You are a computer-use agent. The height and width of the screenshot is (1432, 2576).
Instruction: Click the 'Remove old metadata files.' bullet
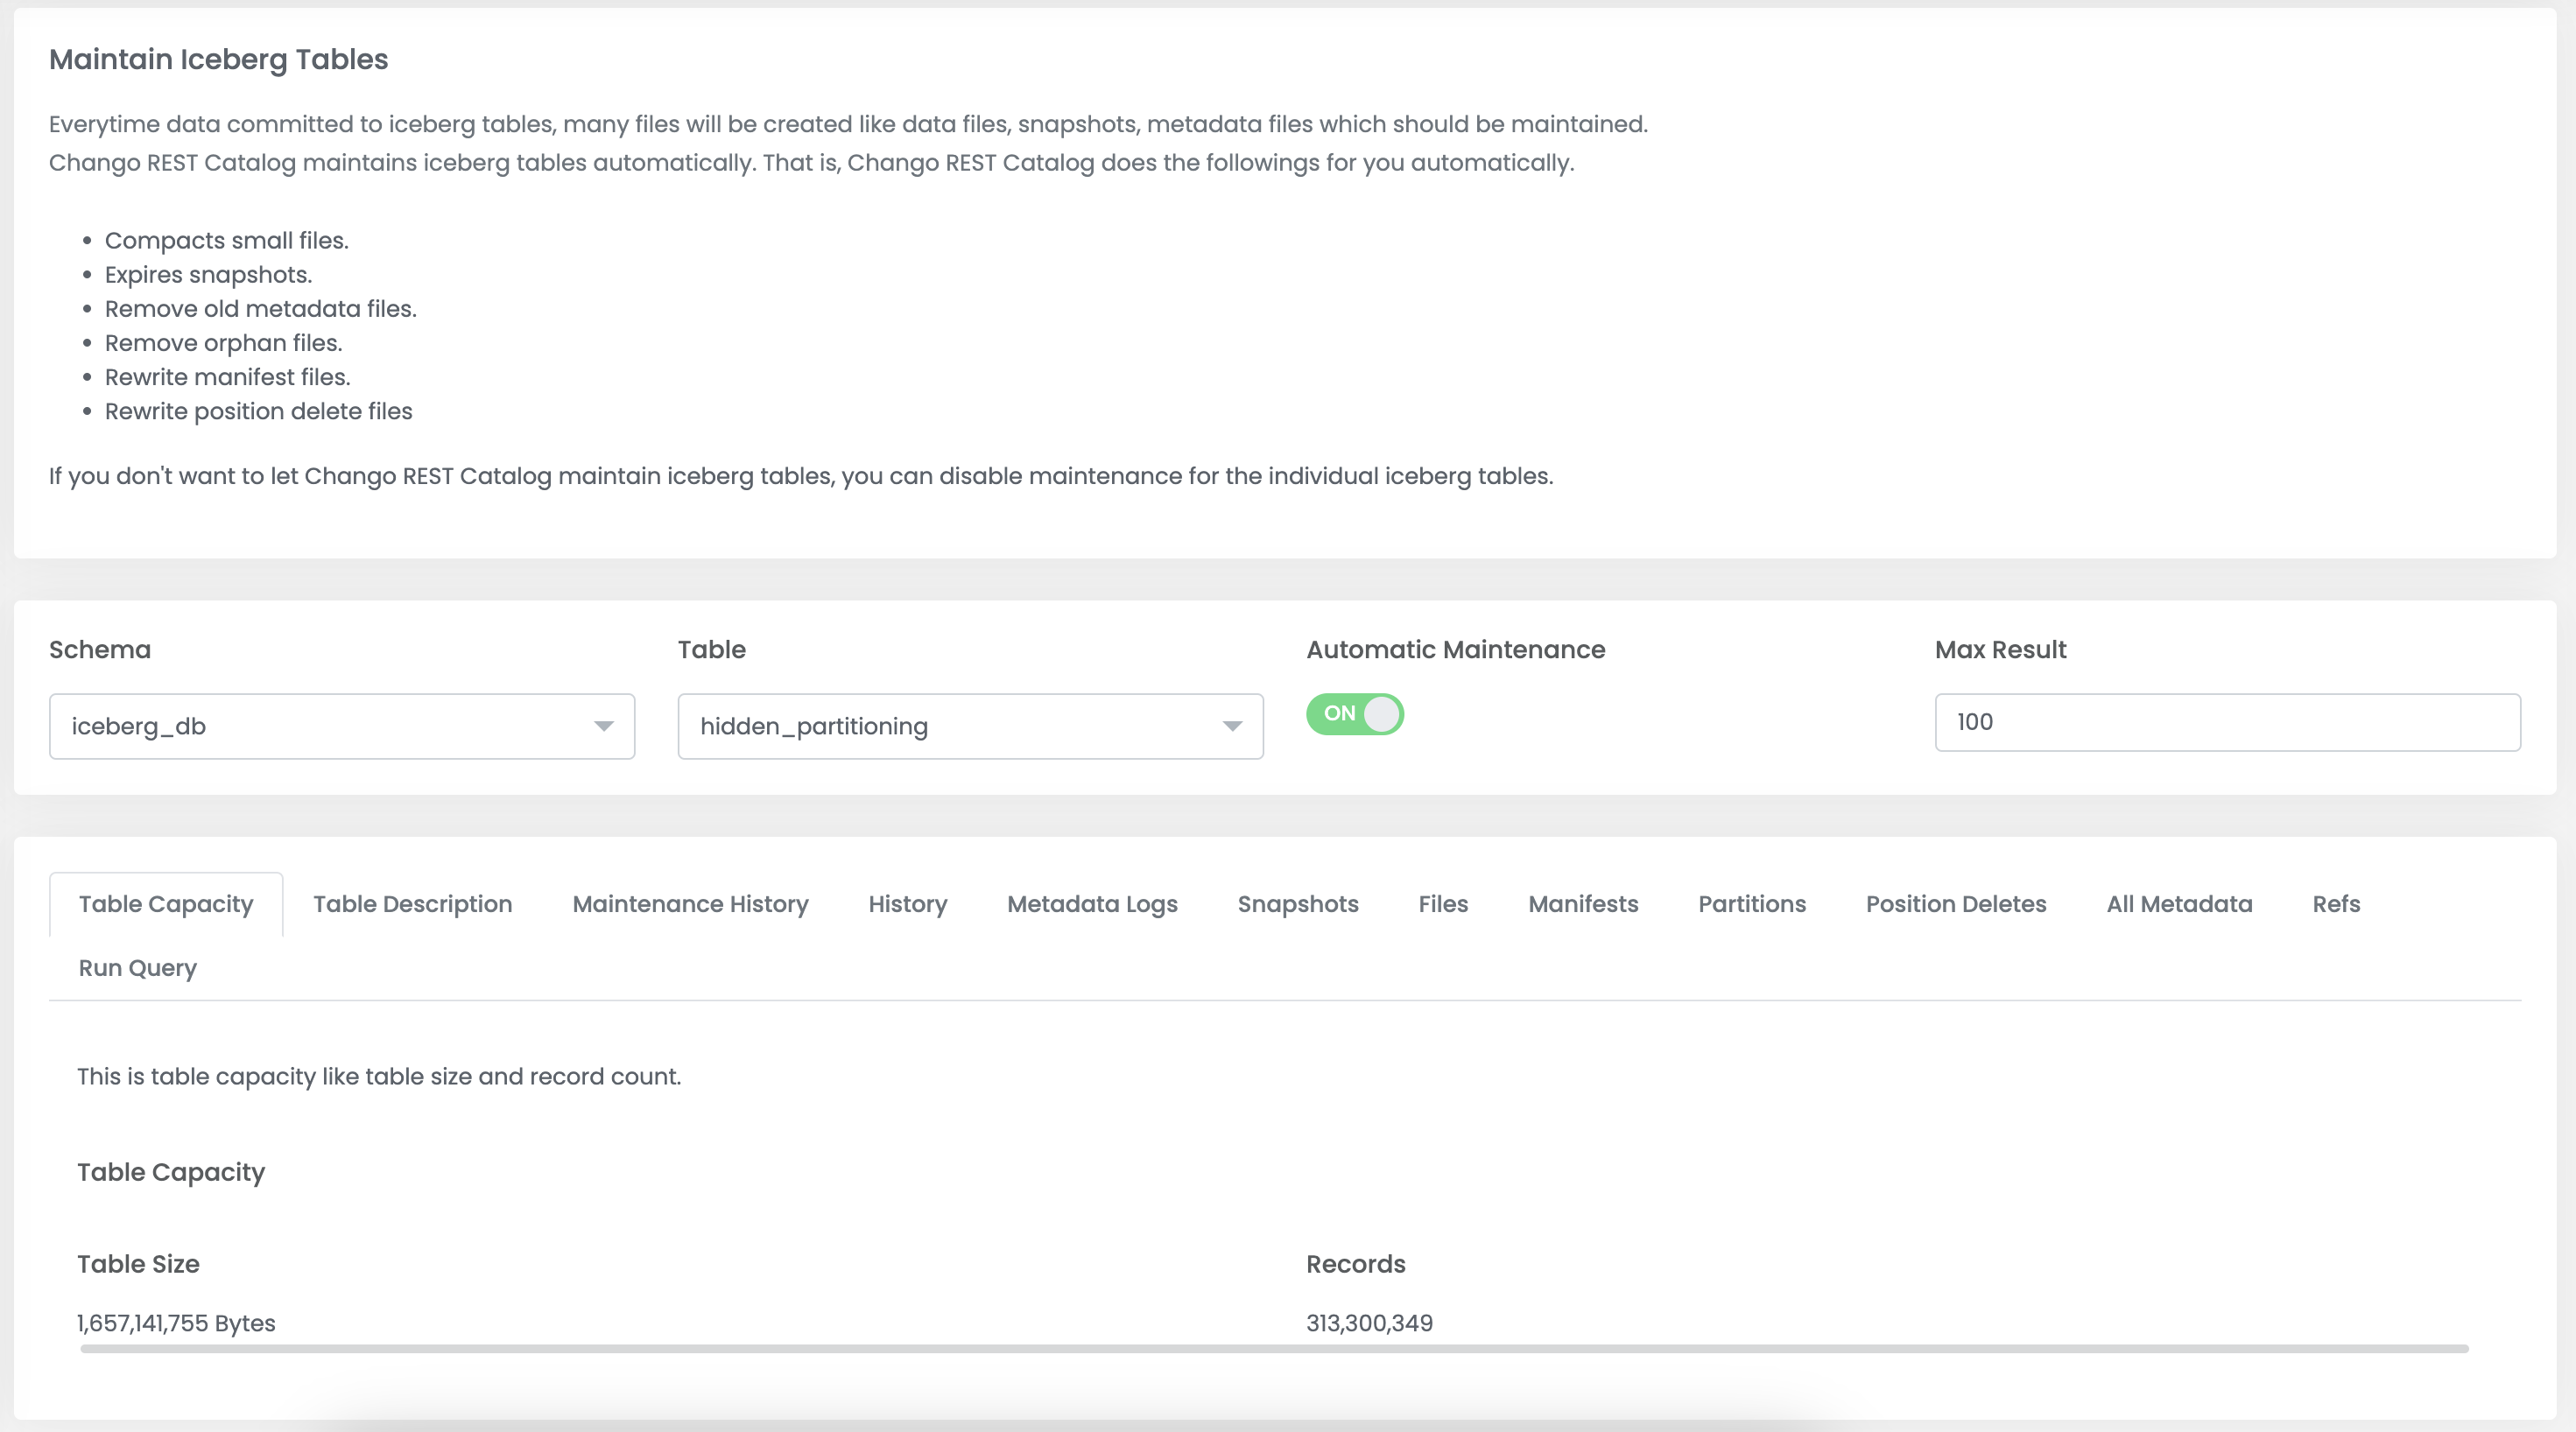[261, 309]
